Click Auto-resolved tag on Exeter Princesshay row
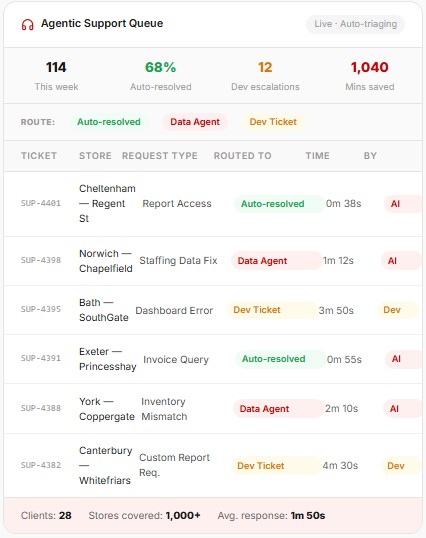Screen dimensions: 426x538 [280, 359]
